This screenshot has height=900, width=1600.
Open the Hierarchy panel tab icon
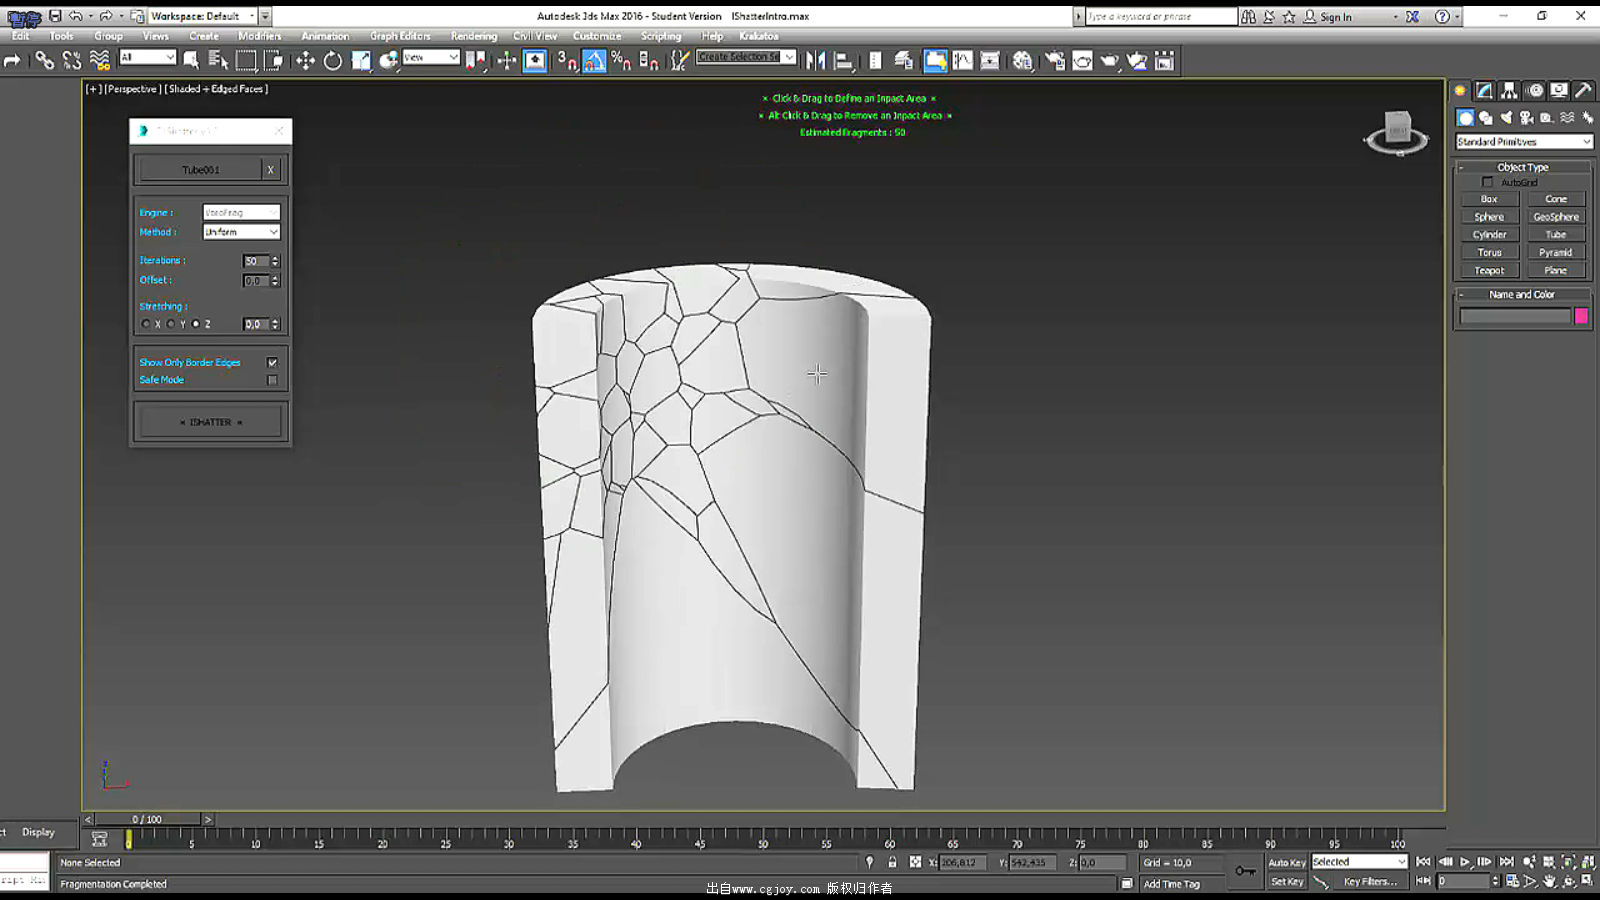1509,90
